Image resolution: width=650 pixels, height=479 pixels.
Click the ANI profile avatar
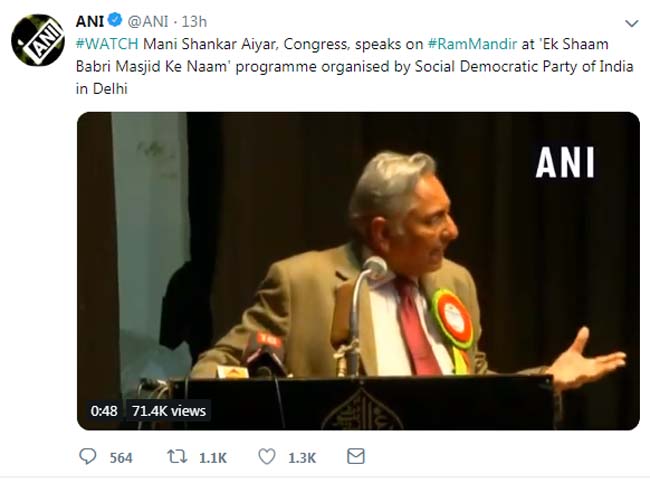pos(38,41)
